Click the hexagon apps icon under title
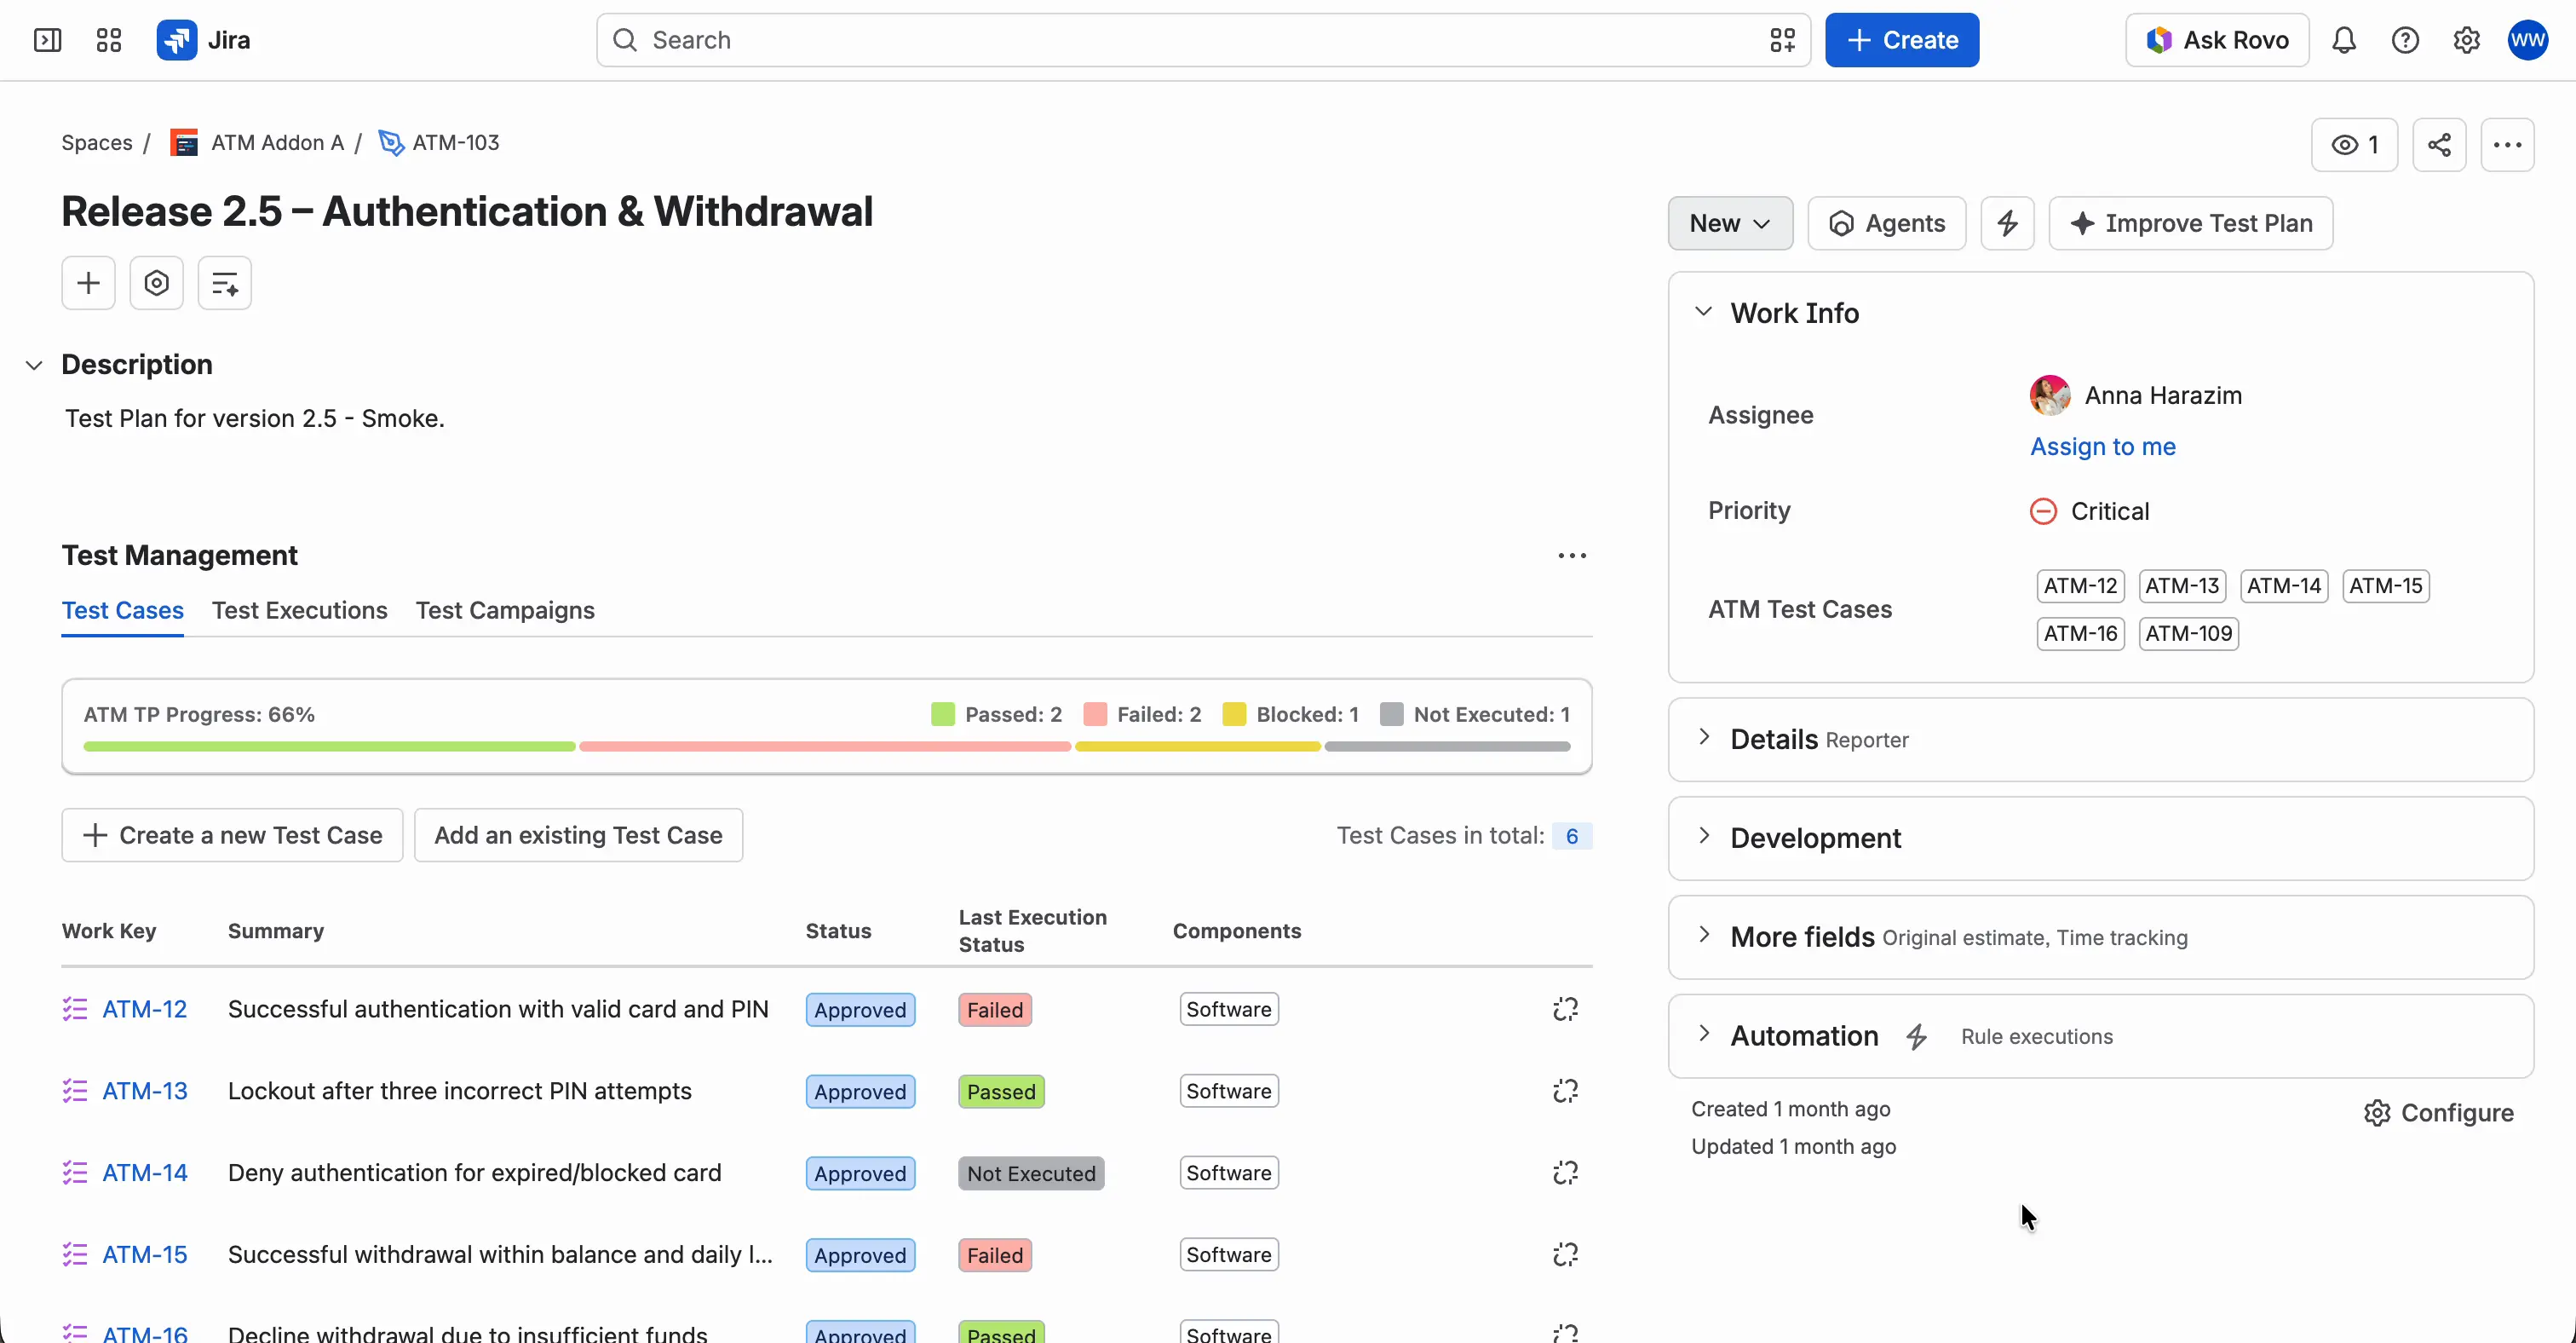Image resolution: width=2576 pixels, height=1343 pixels. tap(156, 283)
